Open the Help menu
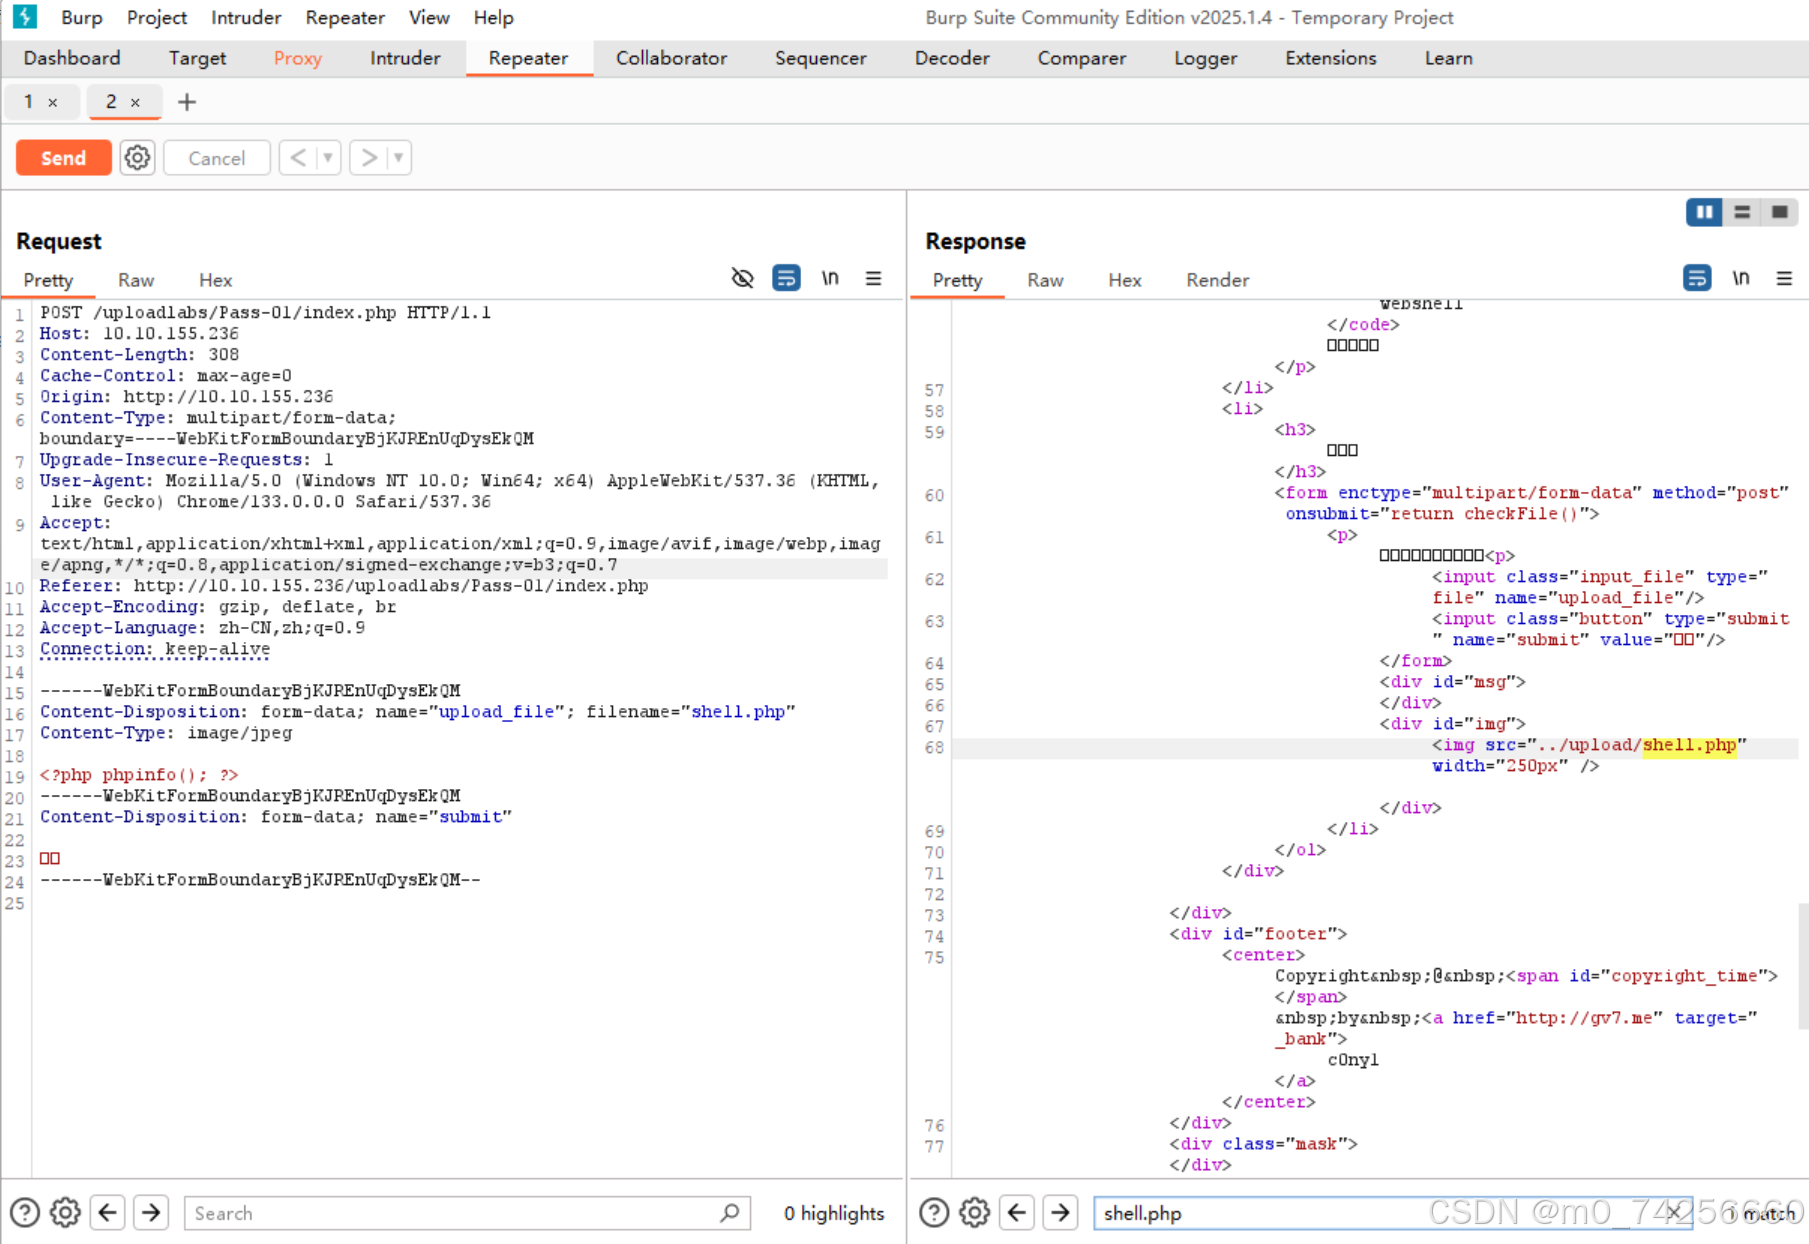Image resolution: width=1809 pixels, height=1244 pixels. 493,17
